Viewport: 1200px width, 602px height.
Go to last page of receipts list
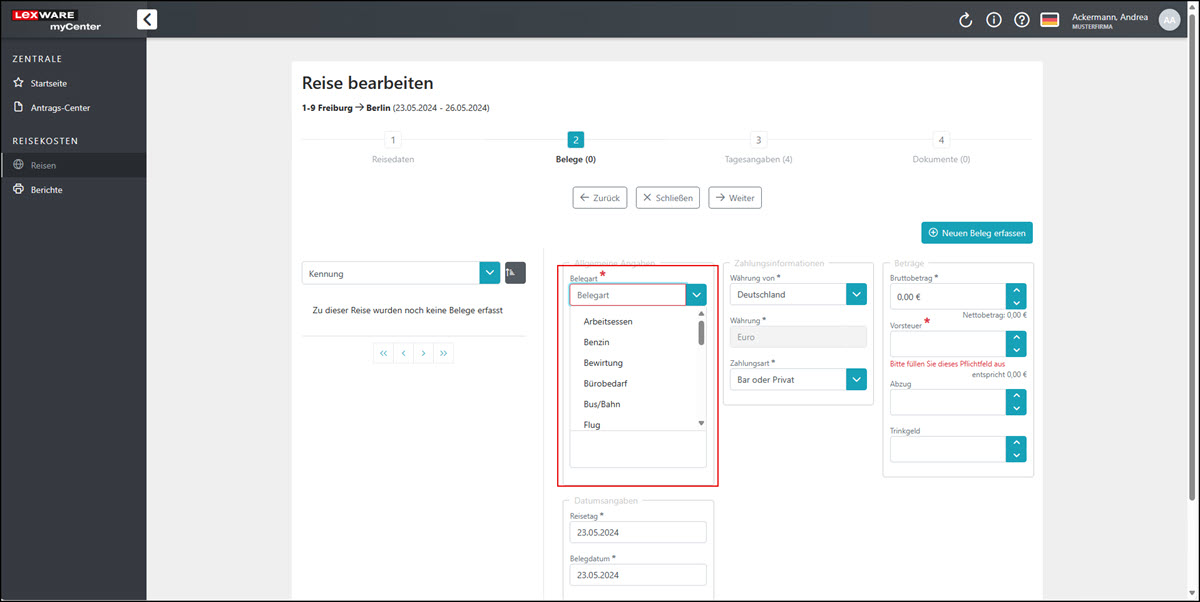coord(444,353)
